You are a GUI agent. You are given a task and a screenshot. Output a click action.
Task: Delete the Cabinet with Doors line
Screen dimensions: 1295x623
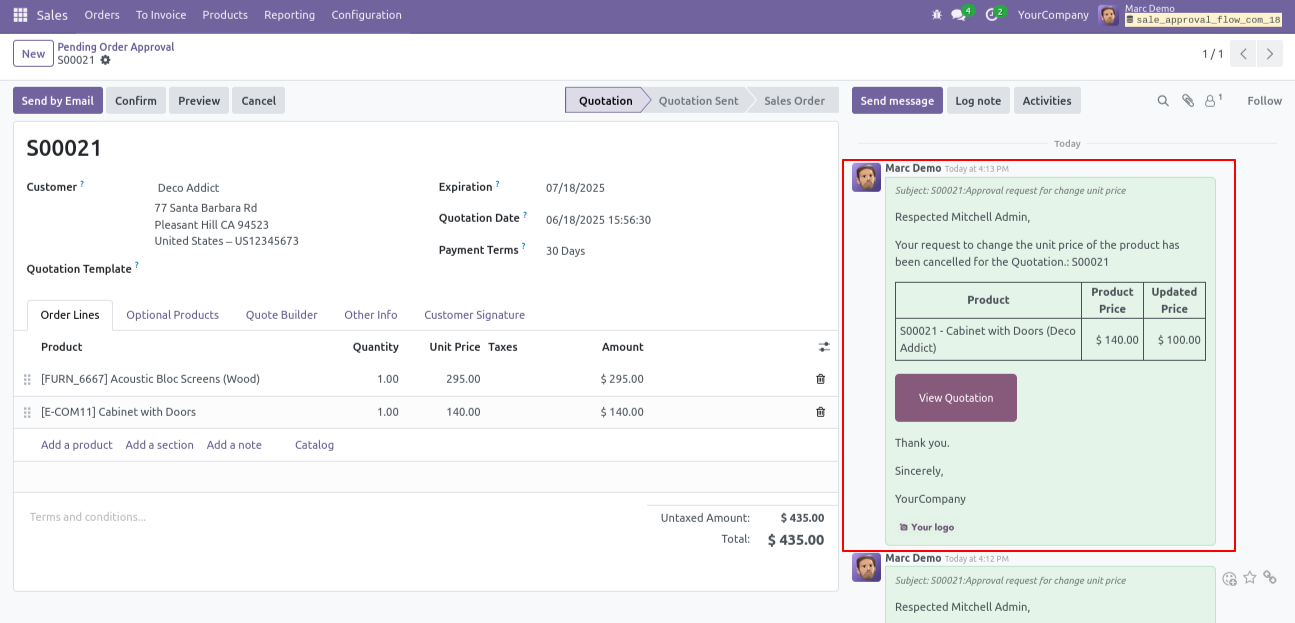coord(821,412)
